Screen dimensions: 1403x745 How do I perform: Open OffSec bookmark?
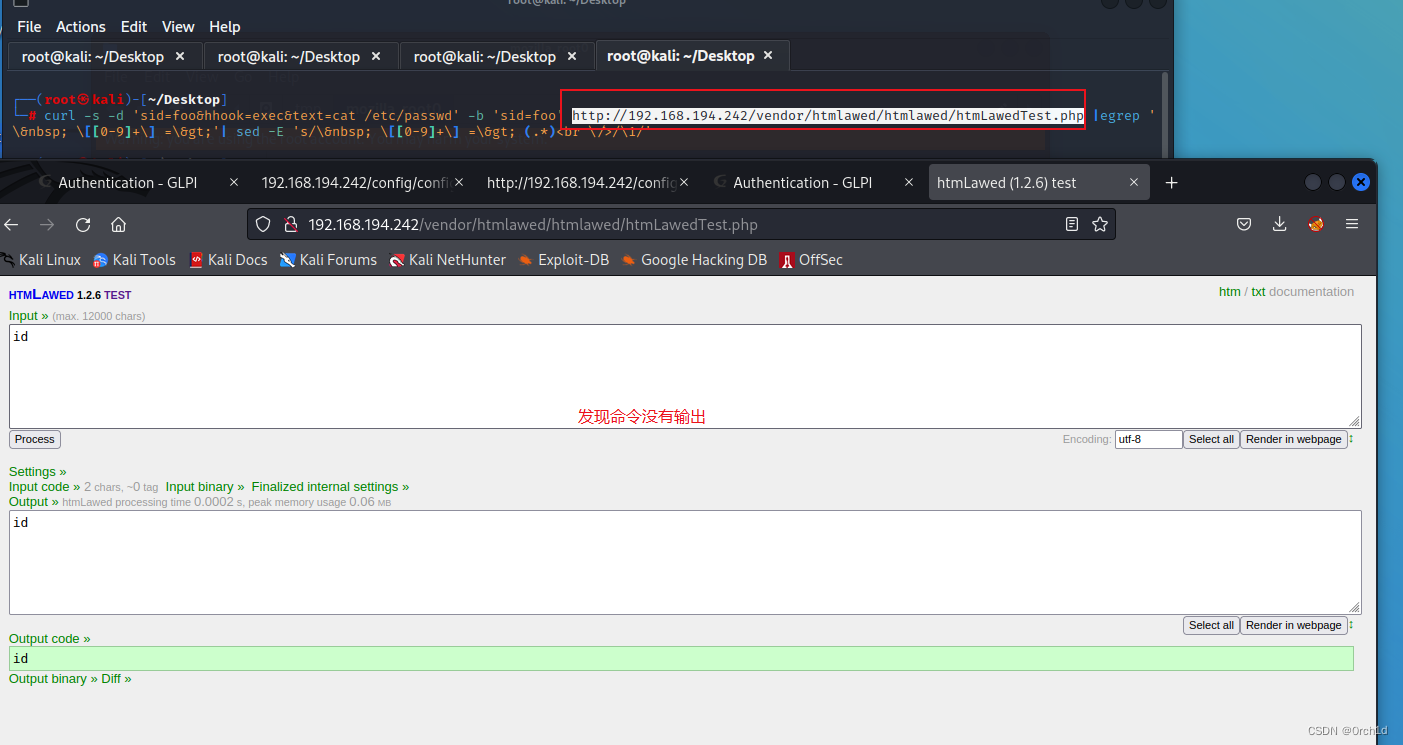pyautogui.click(x=811, y=259)
